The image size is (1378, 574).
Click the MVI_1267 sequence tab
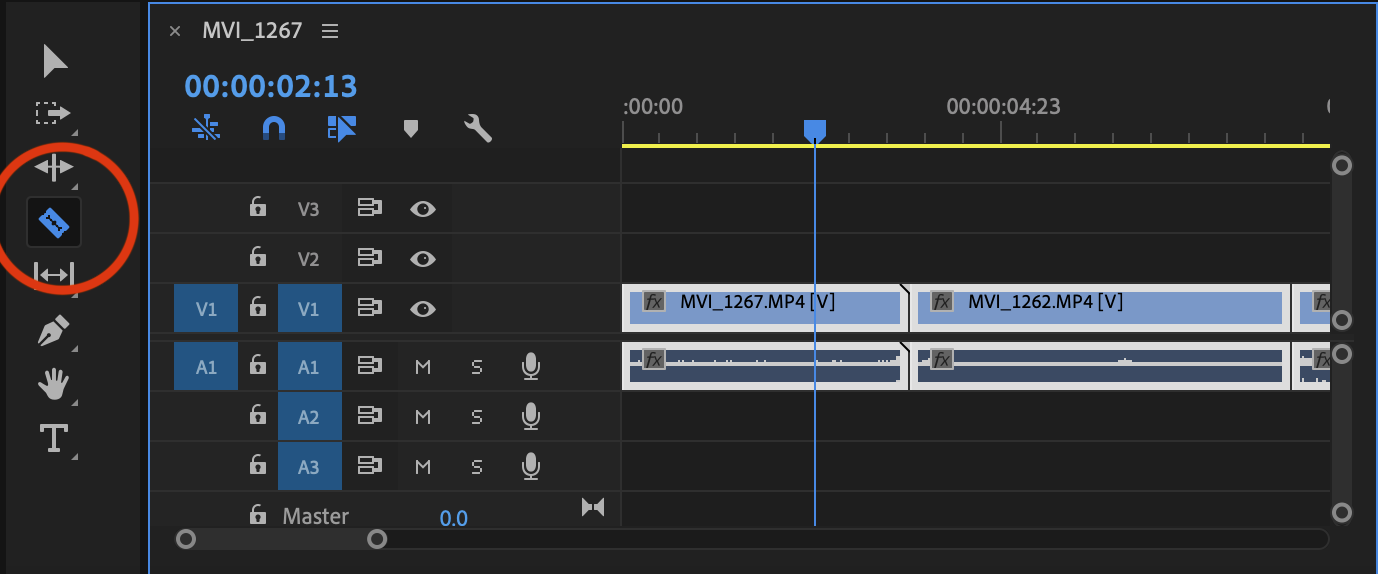pyautogui.click(x=252, y=30)
